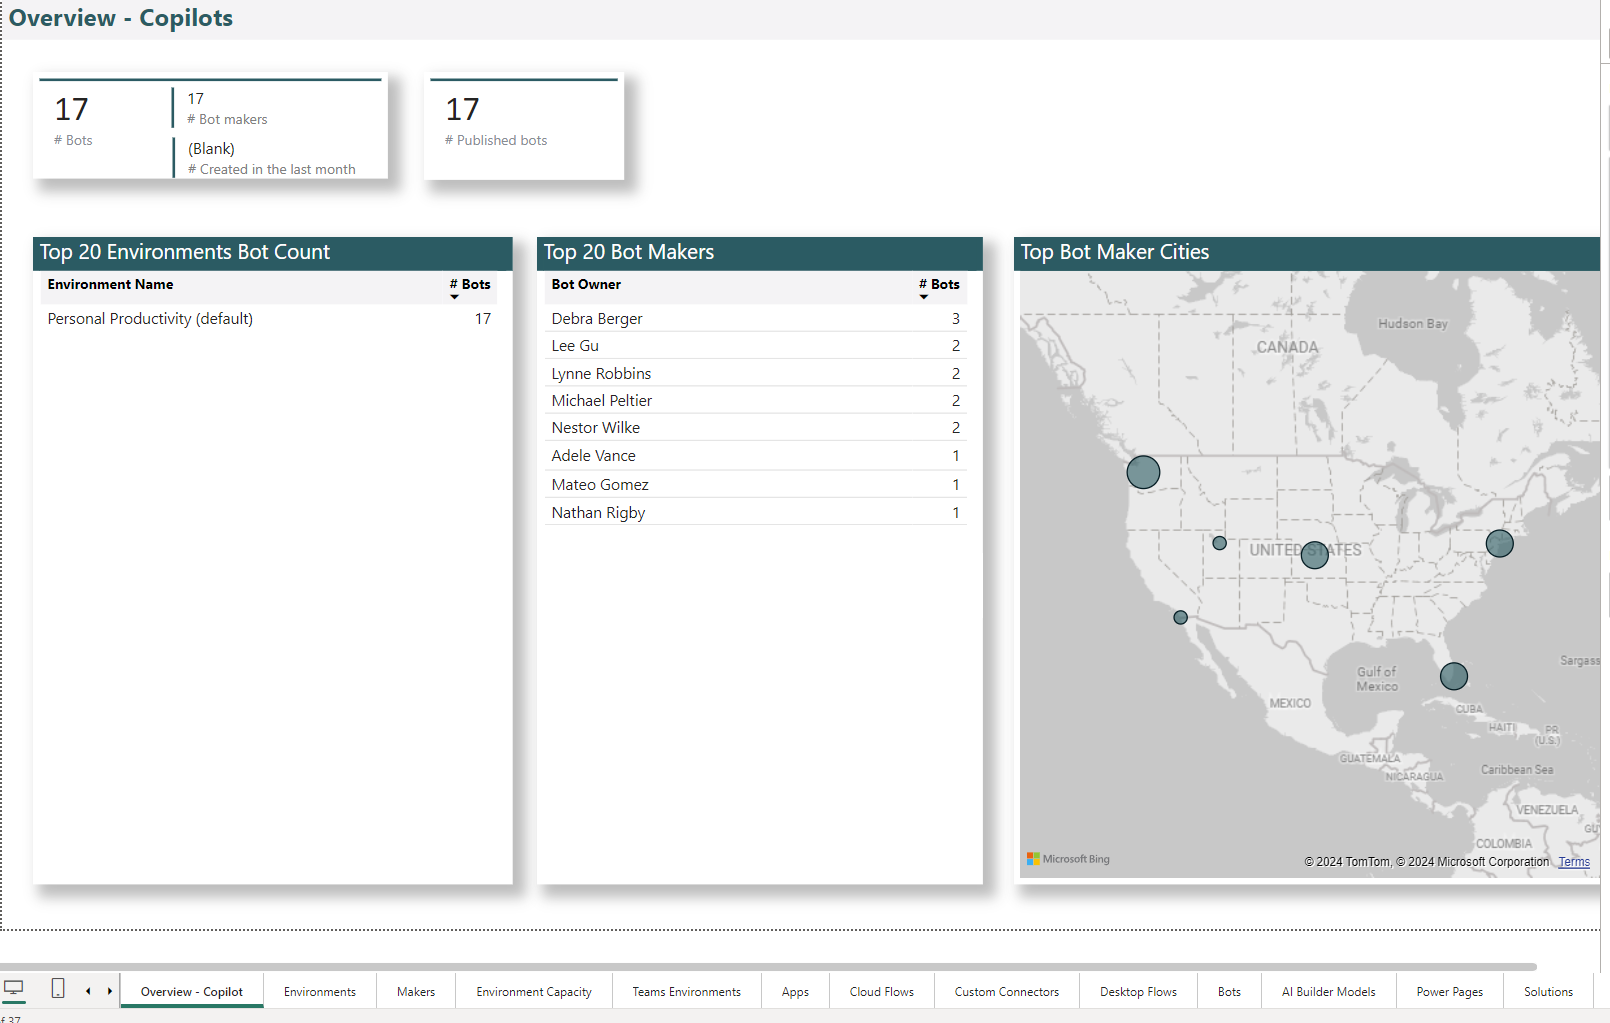Open the Environments page tab
The width and height of the screenshot is (1610, 1023).
pos(320,992)
